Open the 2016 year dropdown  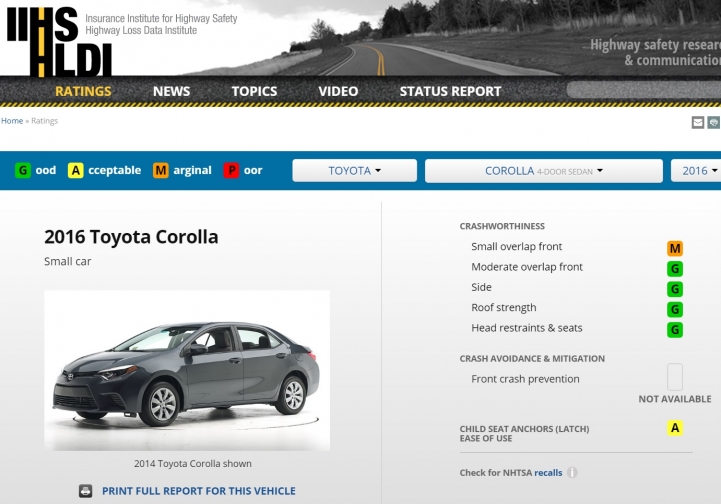click(x=696, y=171)
